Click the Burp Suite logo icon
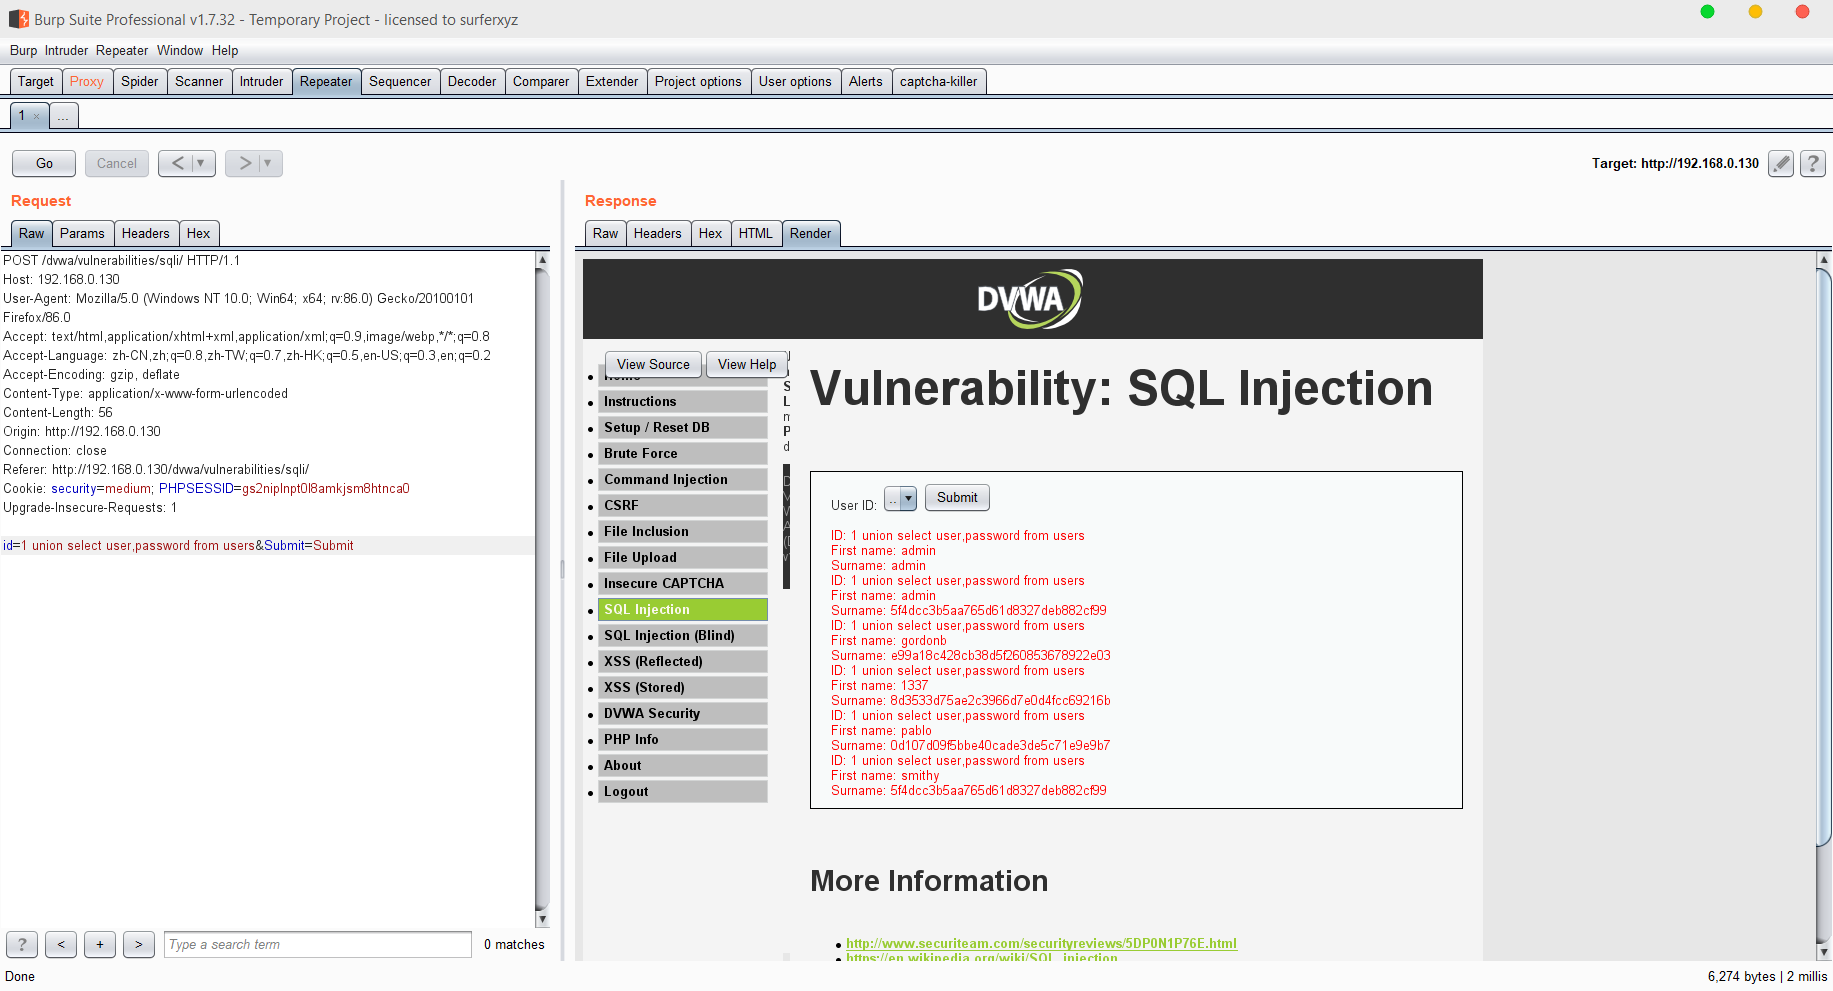 coord(19,19)
